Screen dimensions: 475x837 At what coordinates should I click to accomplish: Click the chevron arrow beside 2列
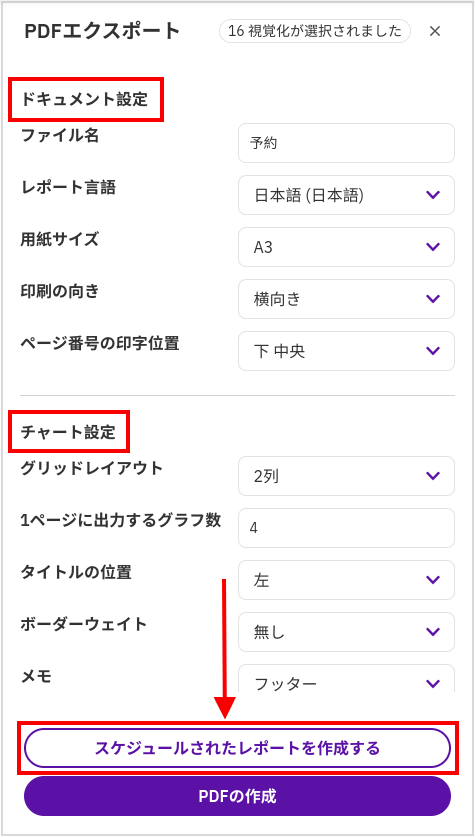point(433,476)
